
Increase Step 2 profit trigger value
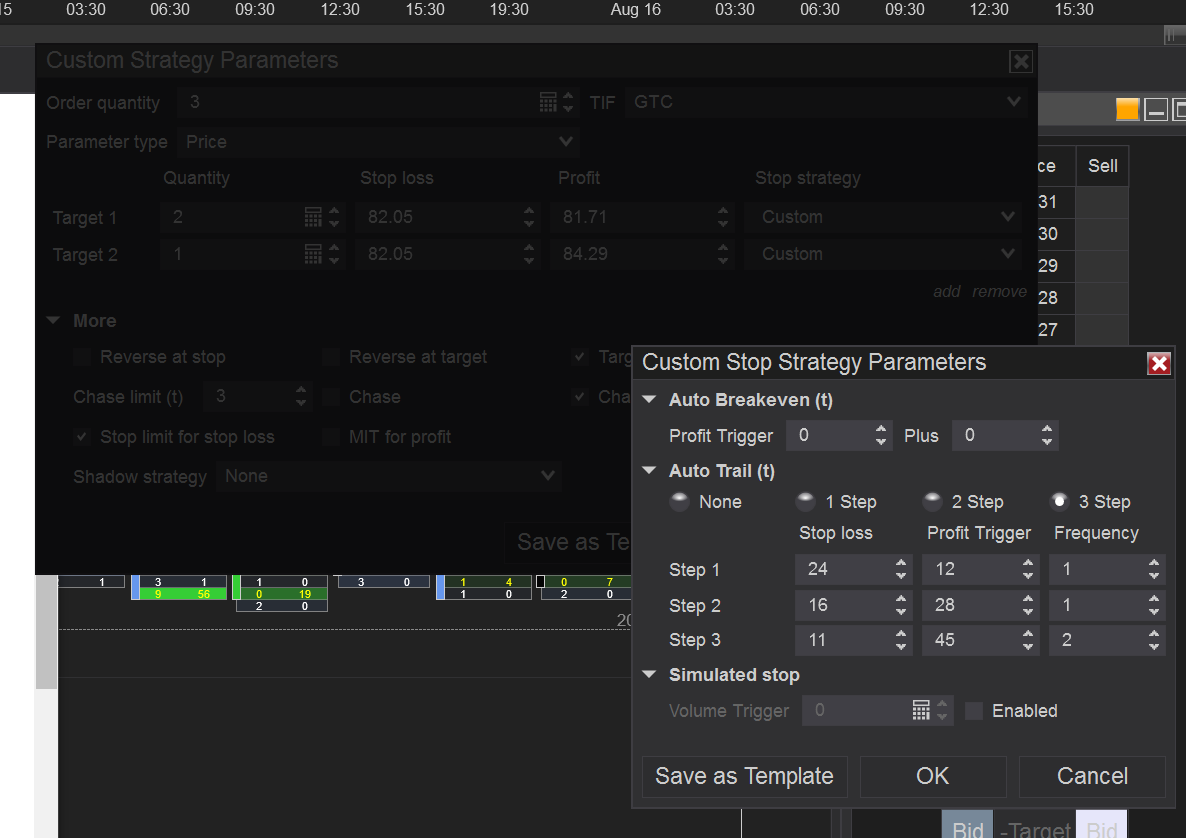coord(1027,599)
